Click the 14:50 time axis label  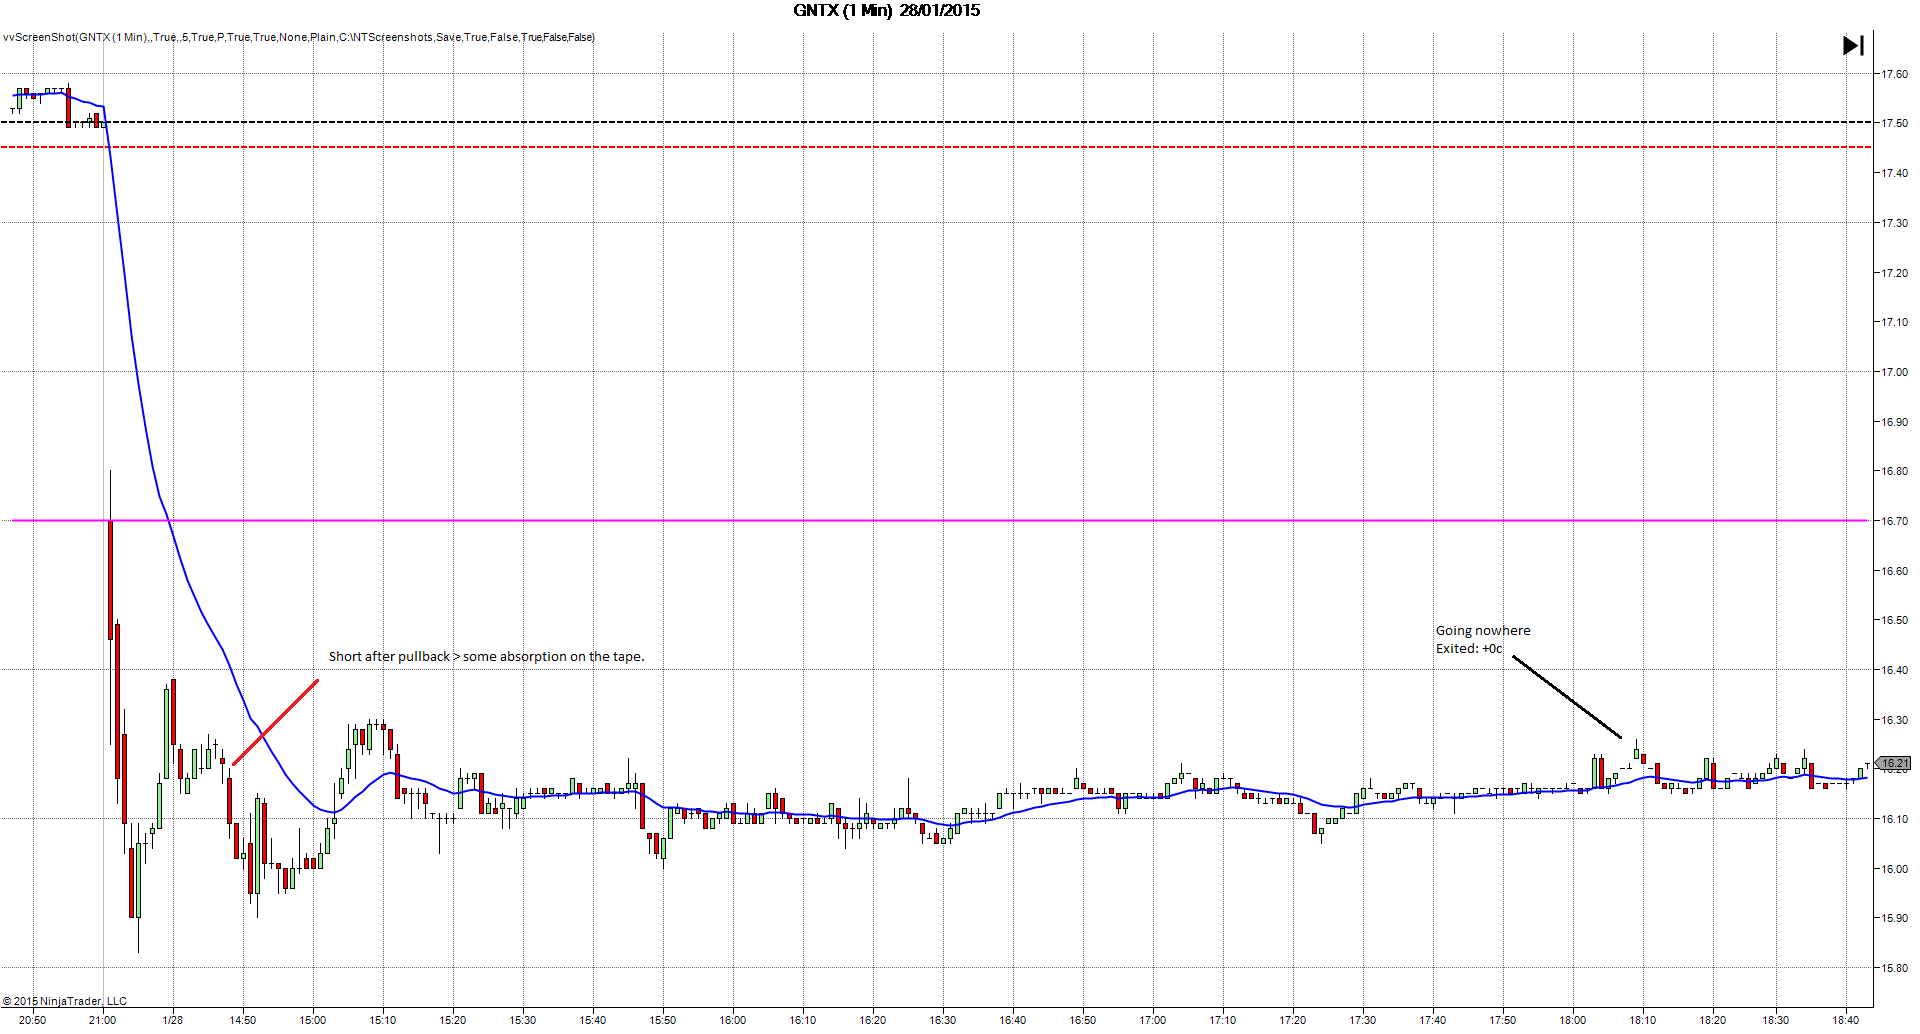[x=243, y=1020]
